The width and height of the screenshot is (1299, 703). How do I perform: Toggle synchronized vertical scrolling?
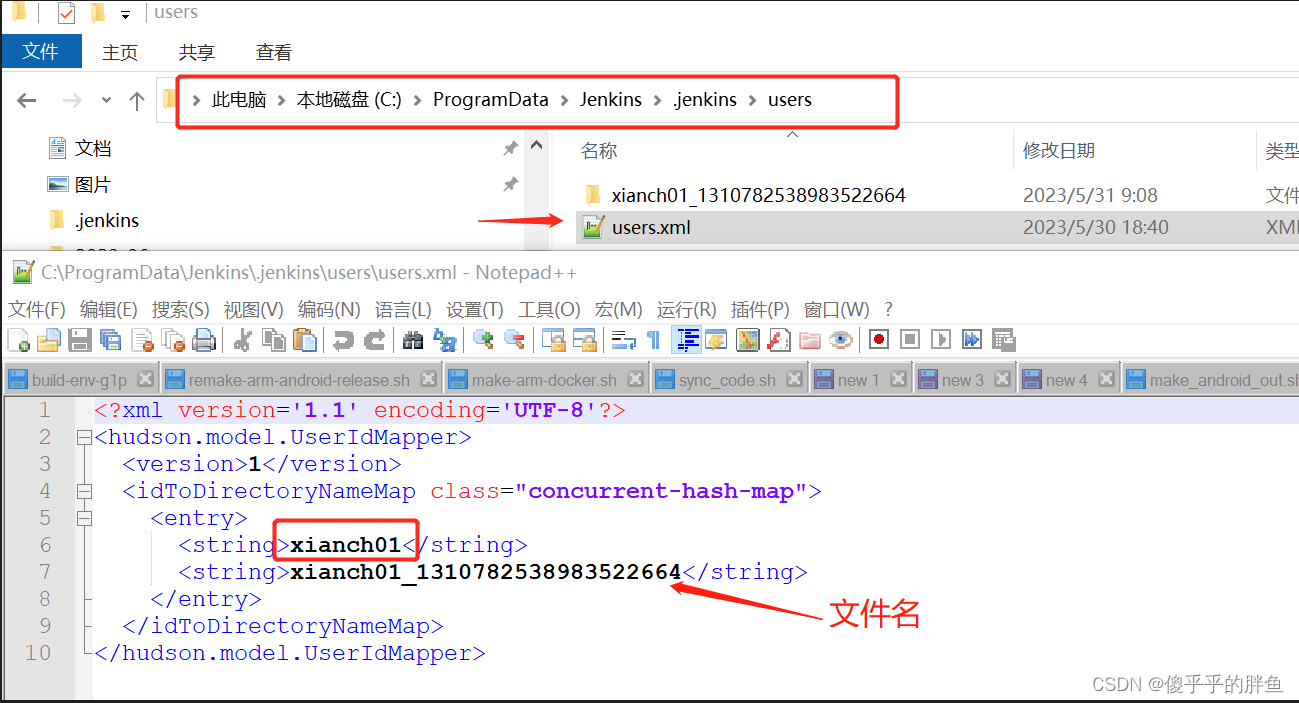554,340
